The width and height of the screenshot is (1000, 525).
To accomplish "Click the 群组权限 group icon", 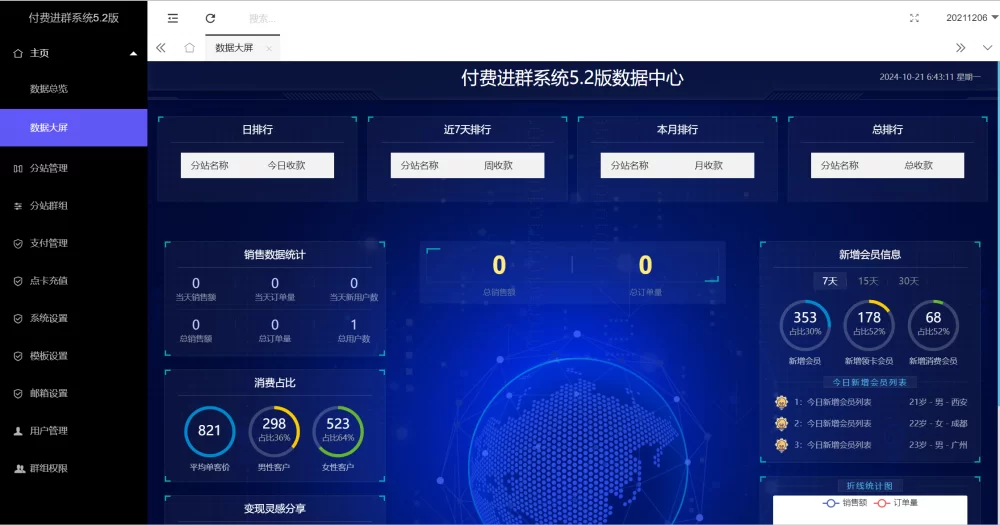I will click(x=19, y=468).
